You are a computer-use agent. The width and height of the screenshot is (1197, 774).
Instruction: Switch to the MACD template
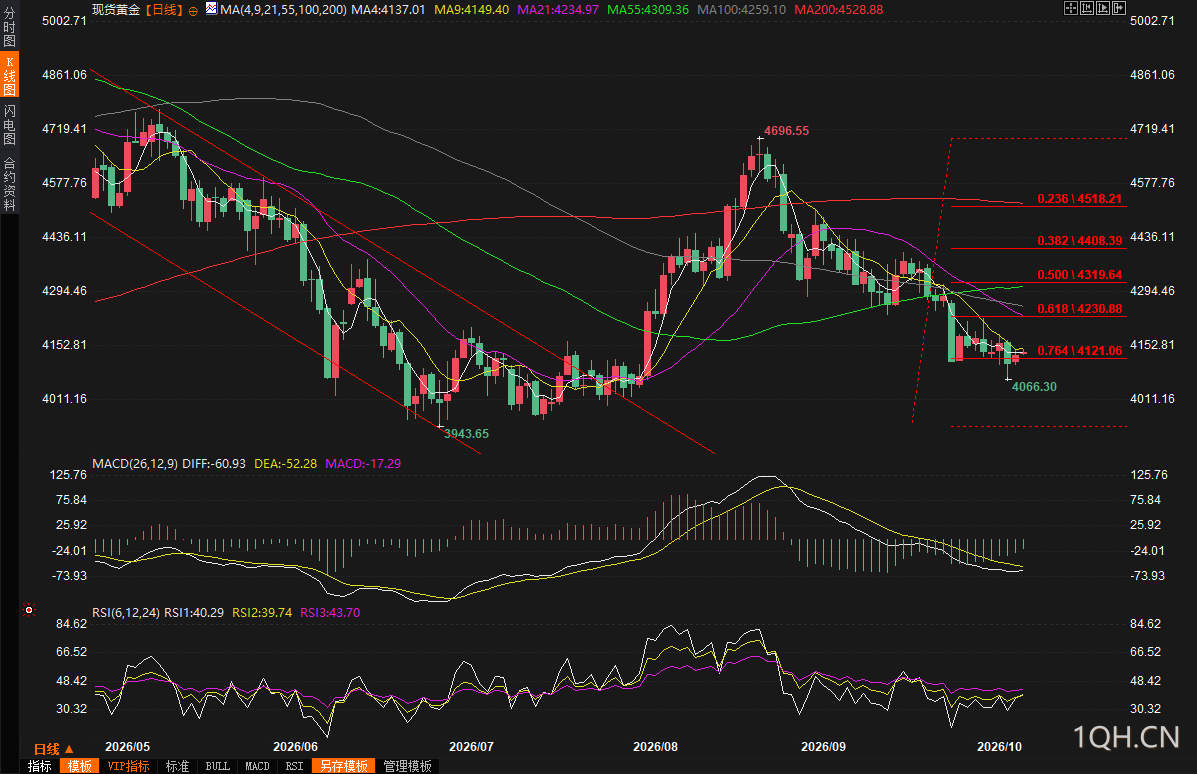(257, 766)
